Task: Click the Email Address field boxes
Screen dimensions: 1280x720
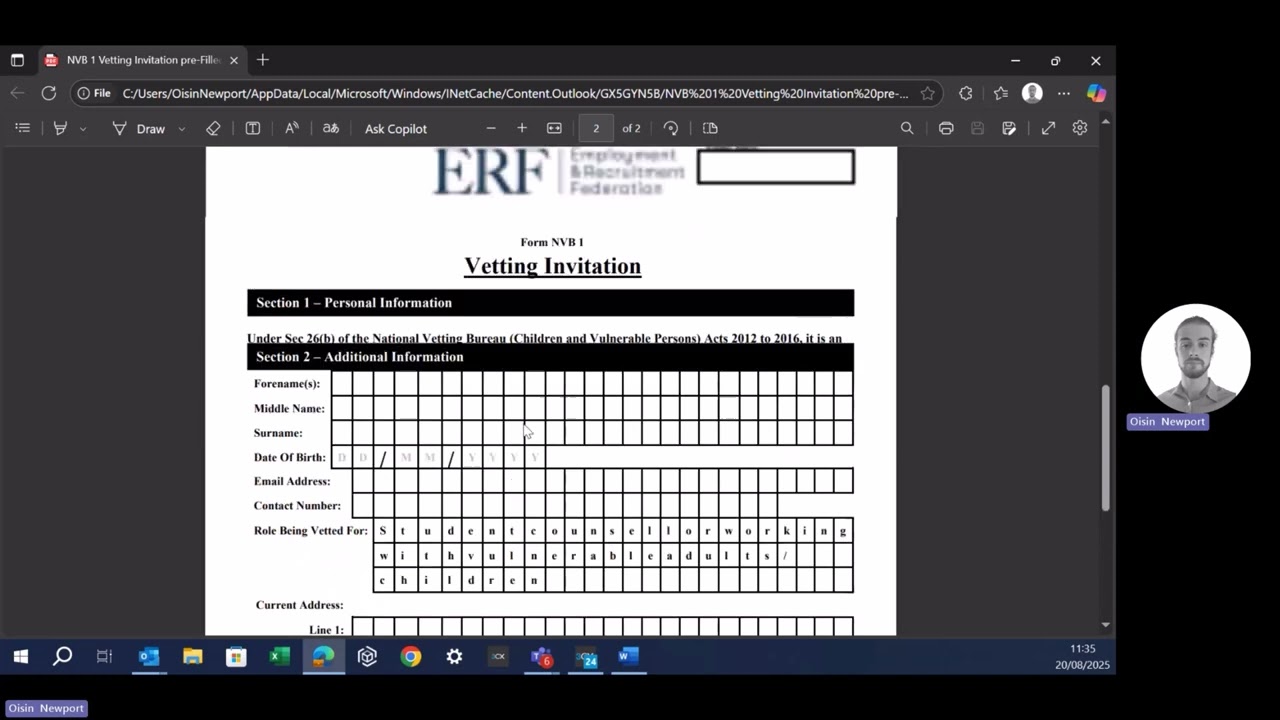Action: (602, 481)
